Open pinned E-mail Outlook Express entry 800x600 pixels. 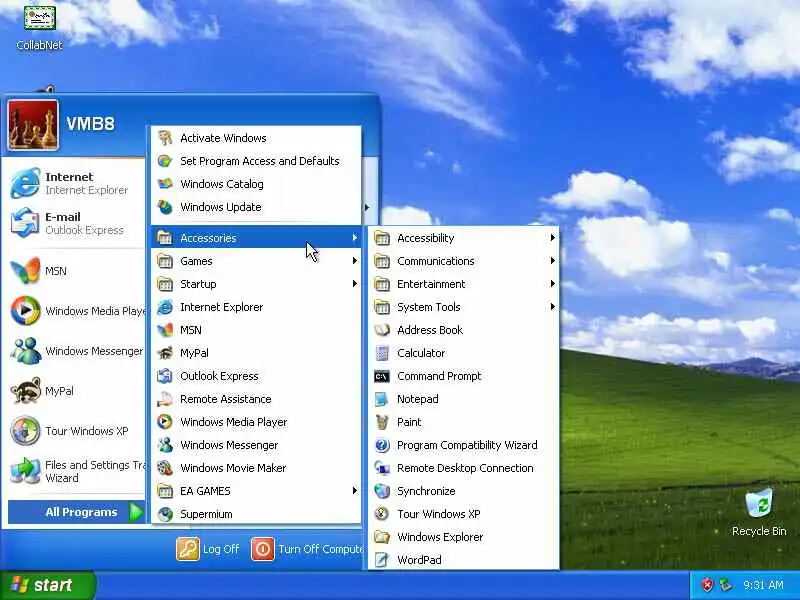74,223
